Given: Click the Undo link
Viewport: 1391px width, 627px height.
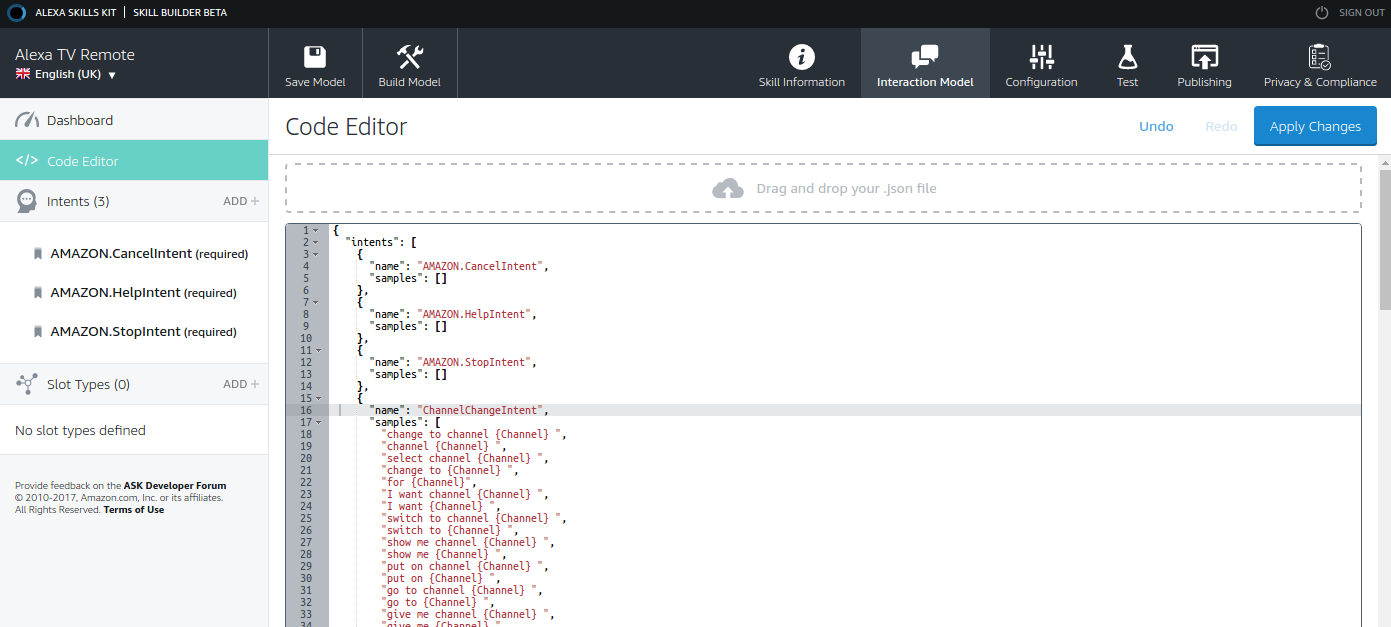Looking at the screenshot, I should coord(1156,126).
